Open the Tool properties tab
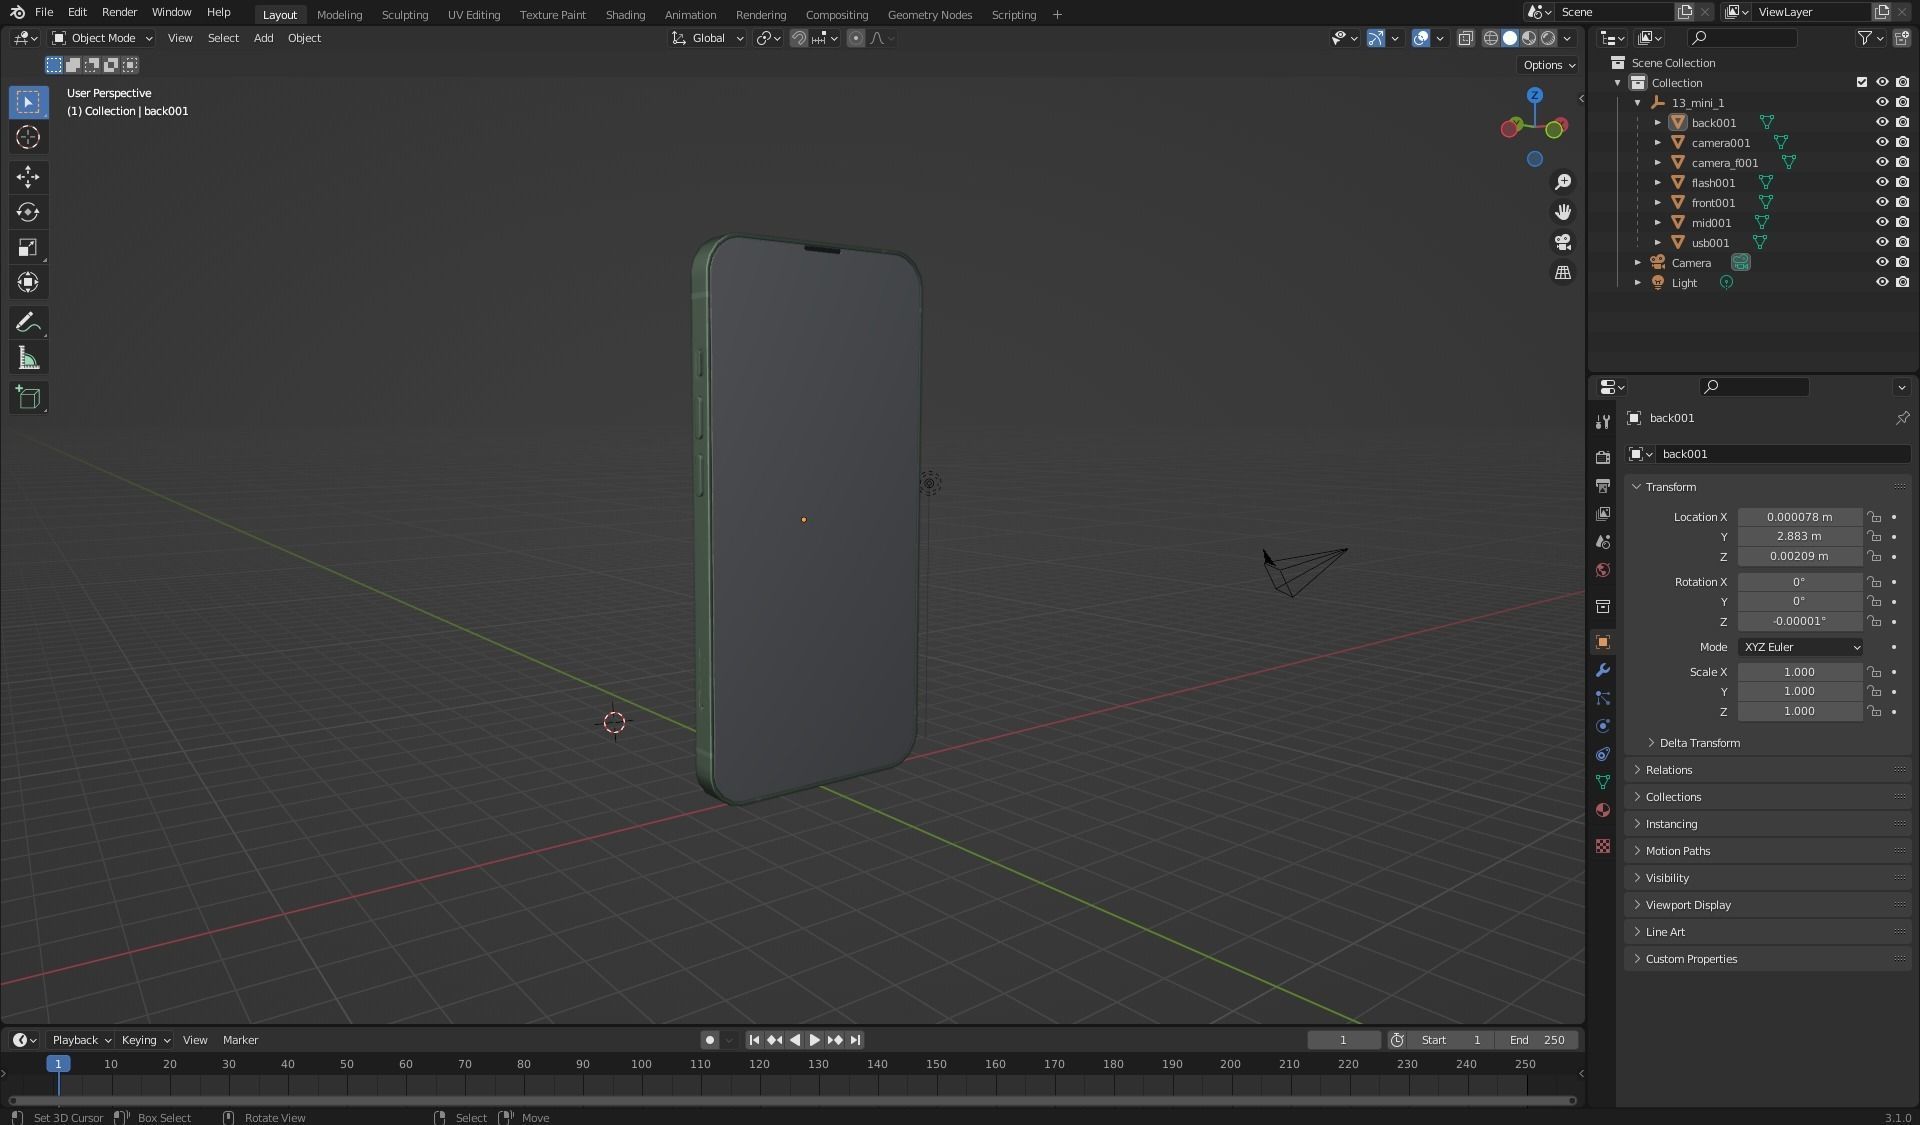Screen dimensions: 1920x1125 (x=1603, y=422)
